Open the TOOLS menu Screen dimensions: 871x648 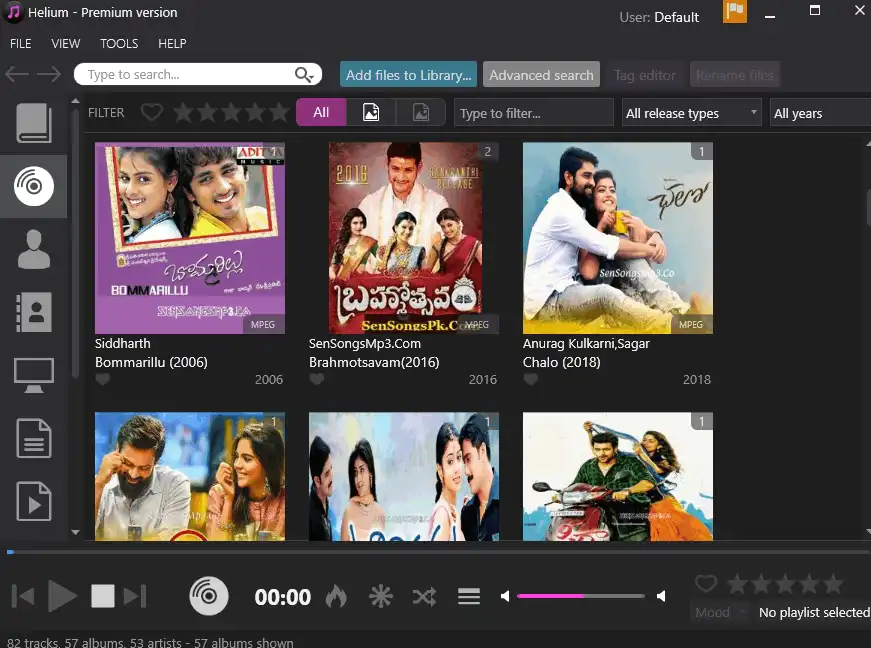pos(119,44)
